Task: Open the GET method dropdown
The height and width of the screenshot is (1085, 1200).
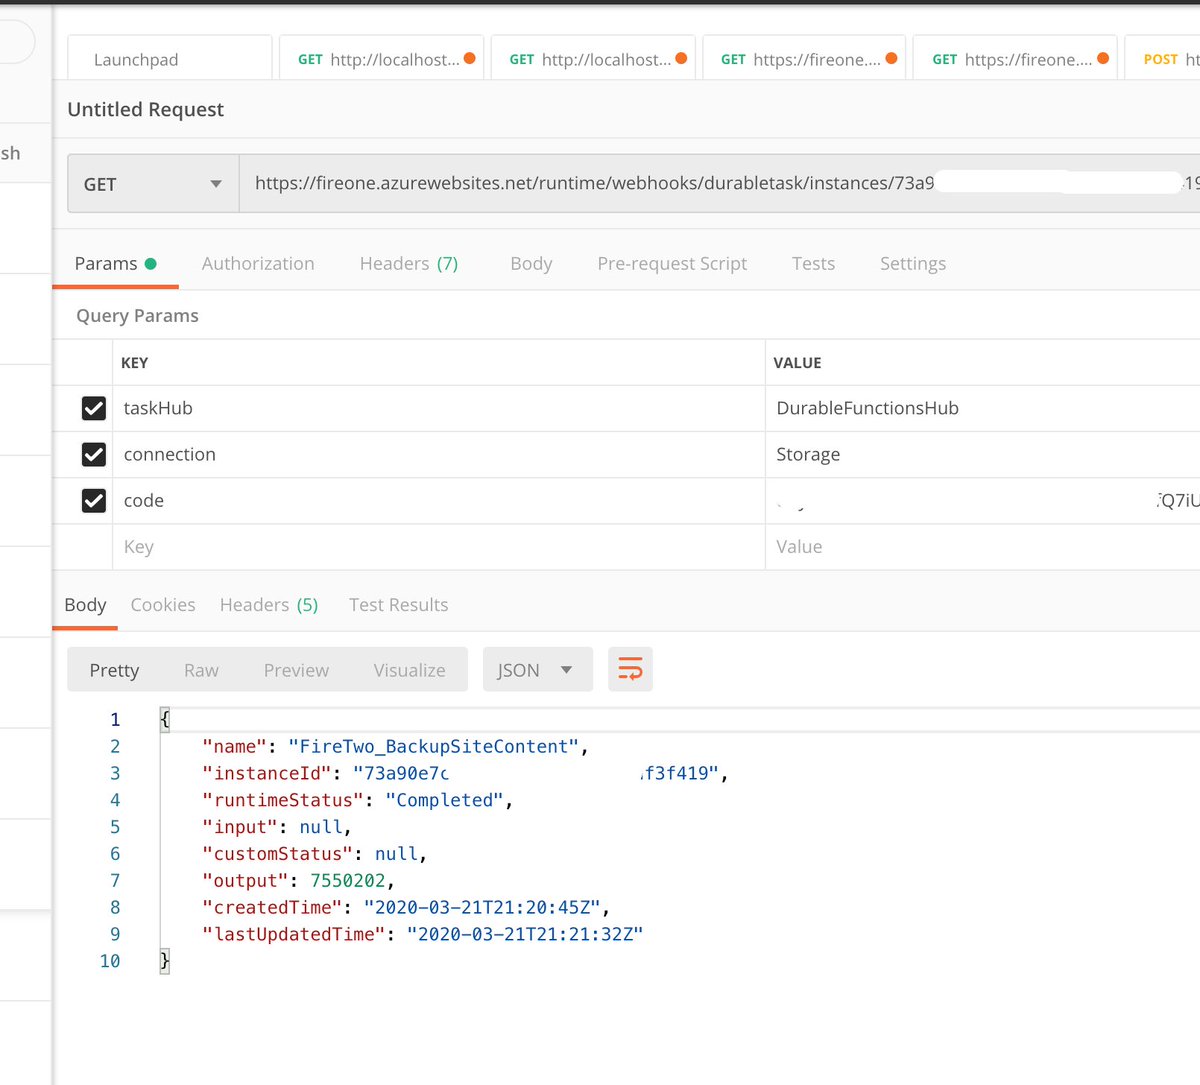Action: 153,184
